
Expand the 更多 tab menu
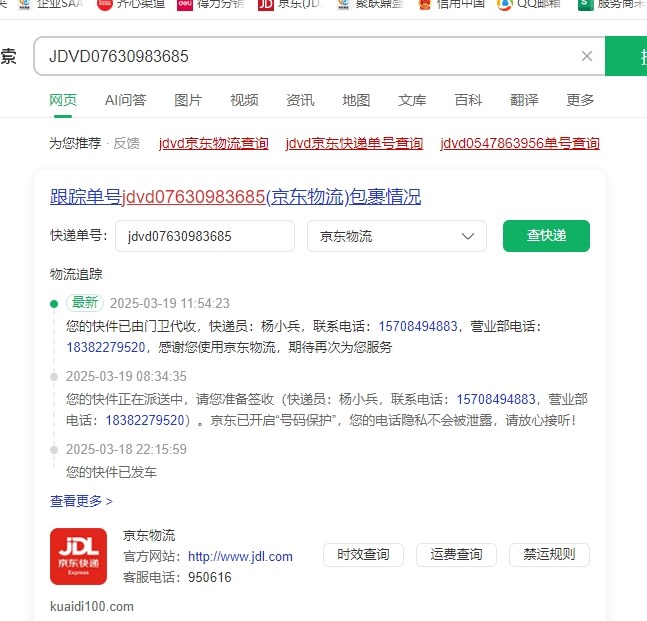pyautogui.click(x=580, y=100)
